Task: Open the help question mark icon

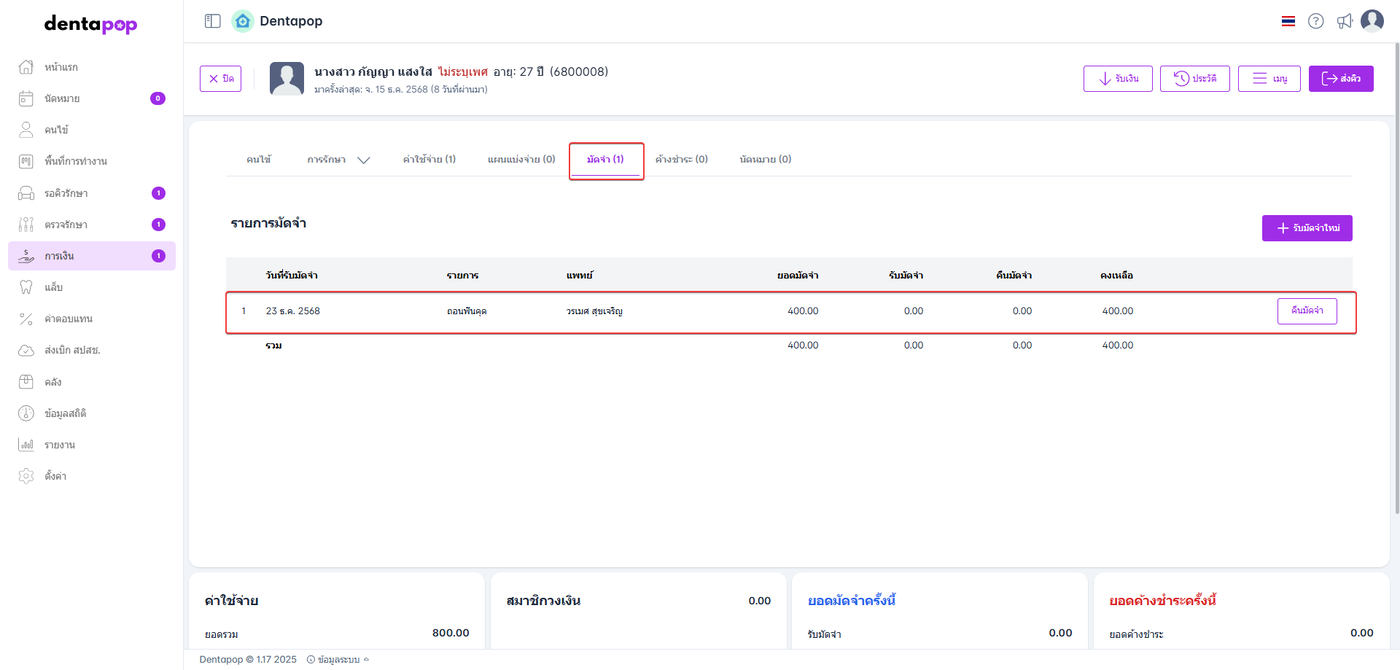Action: click(x=1316, y=21)
